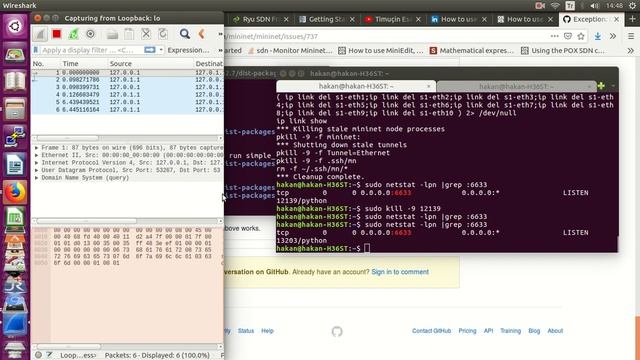Open the Wi-Fi network indicator

(555, 6)
